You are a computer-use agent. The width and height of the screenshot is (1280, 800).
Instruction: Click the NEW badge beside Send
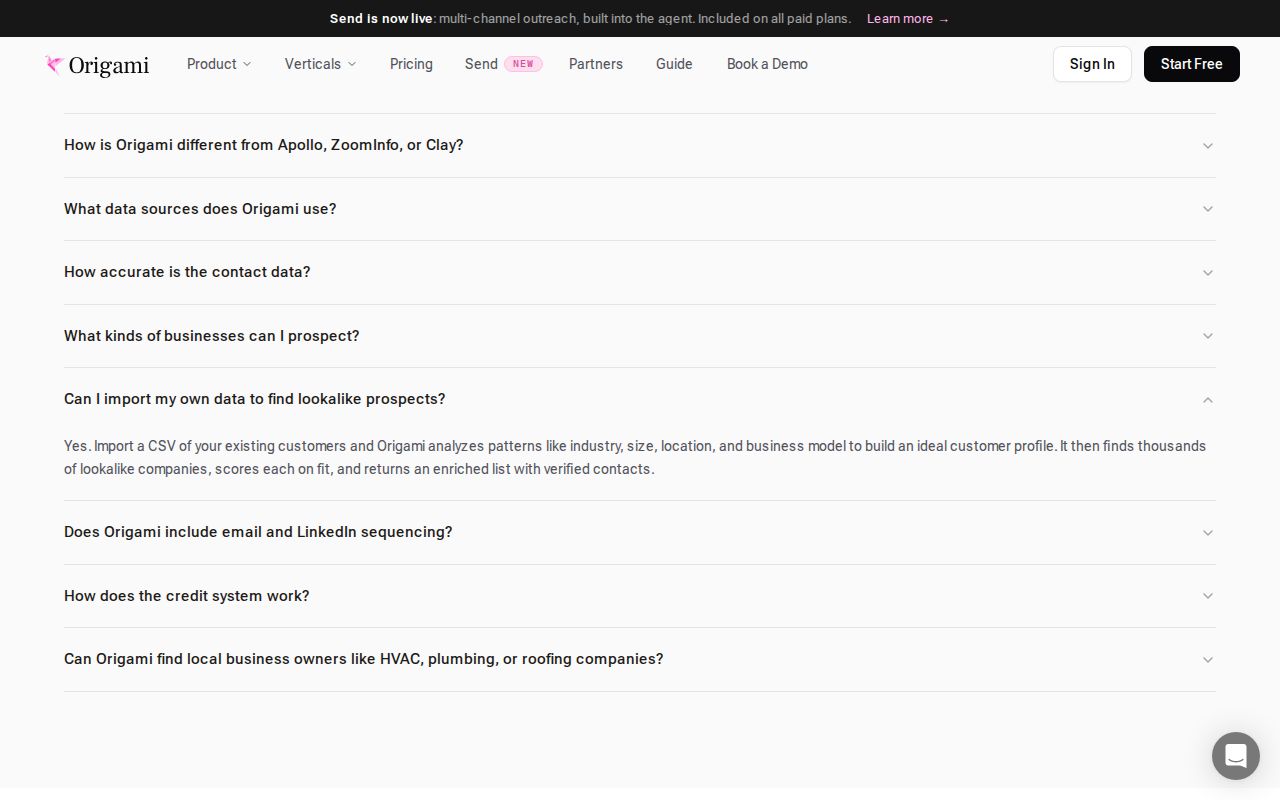(523, 64)
